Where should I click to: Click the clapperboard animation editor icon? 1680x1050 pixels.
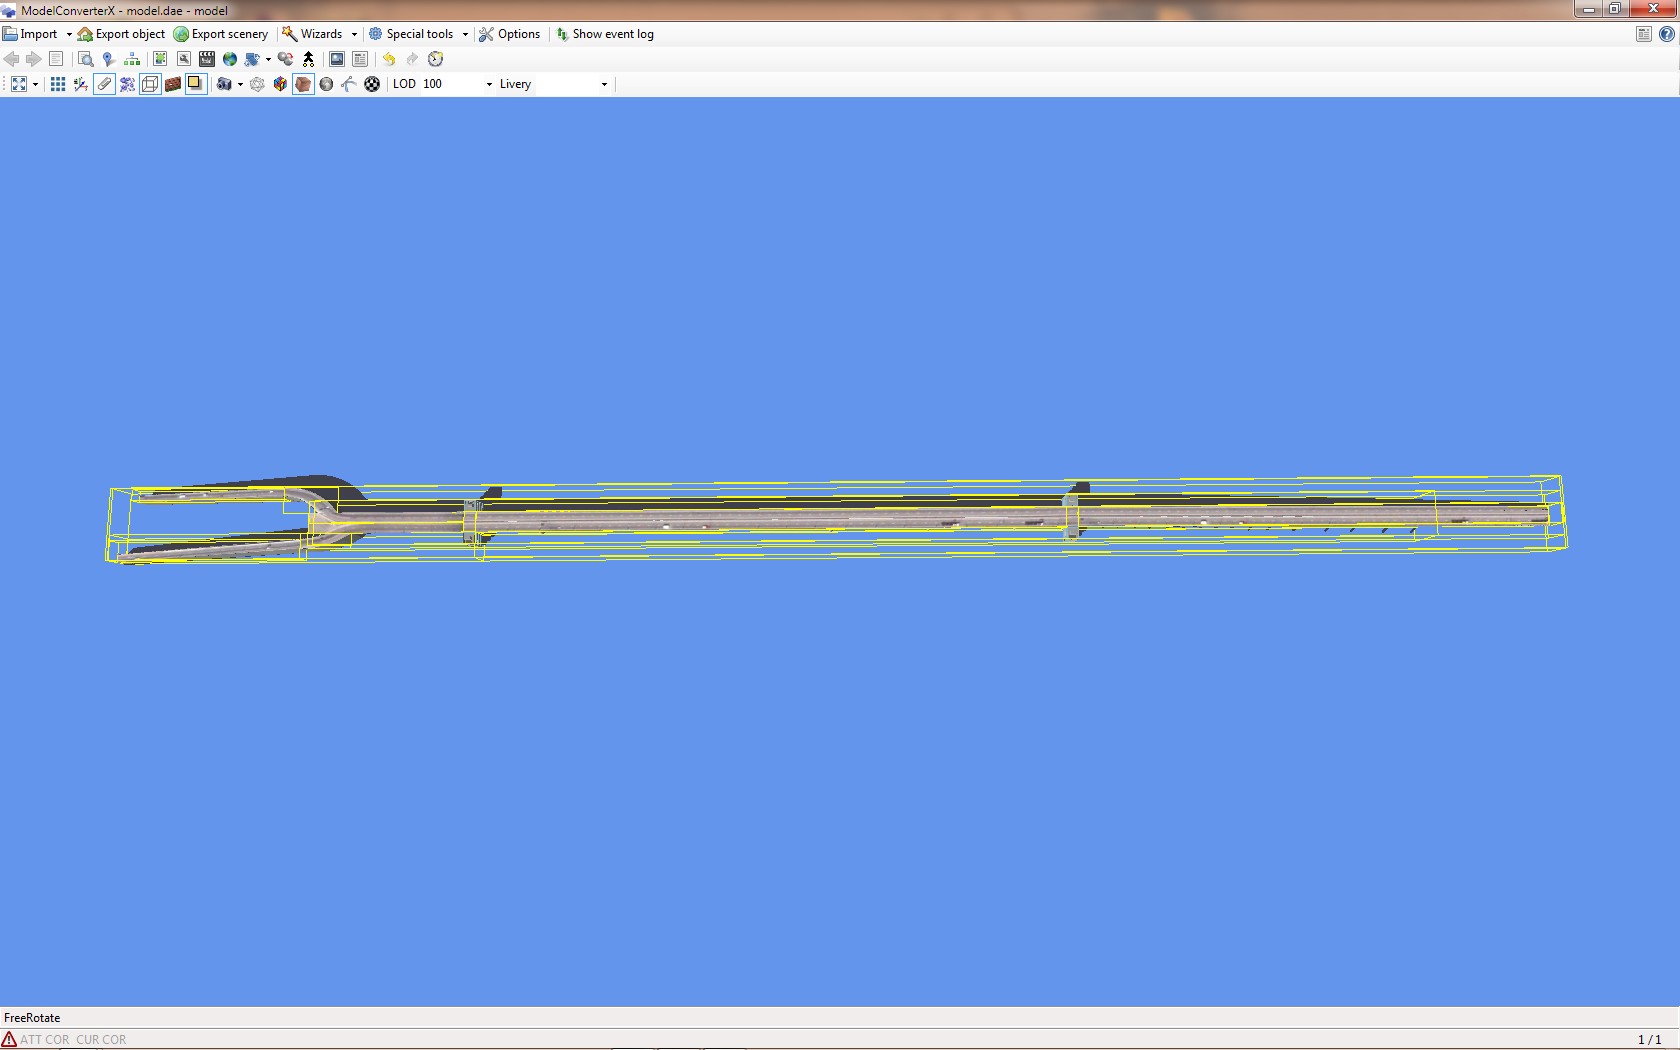(207, 59)
